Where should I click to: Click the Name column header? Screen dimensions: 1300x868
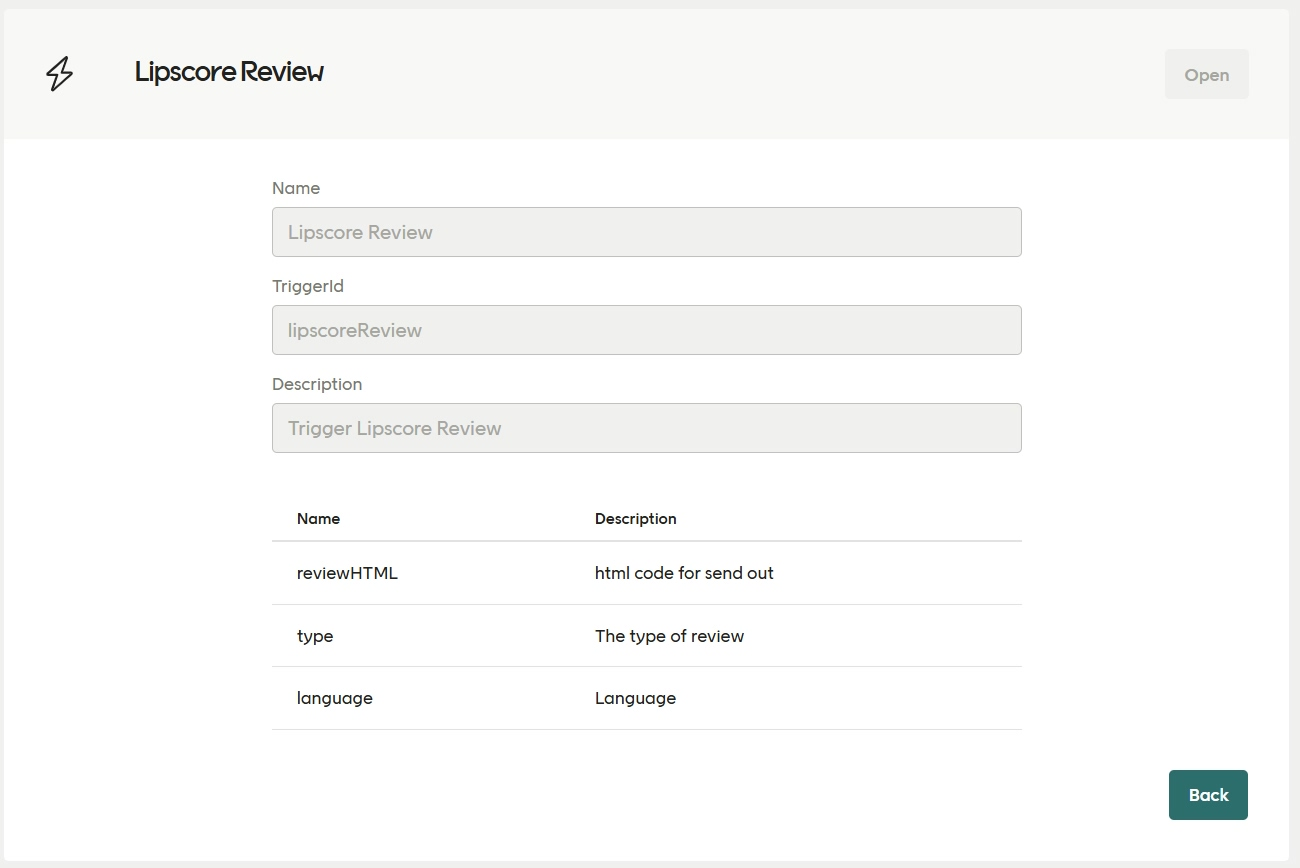tap(318, 518)
